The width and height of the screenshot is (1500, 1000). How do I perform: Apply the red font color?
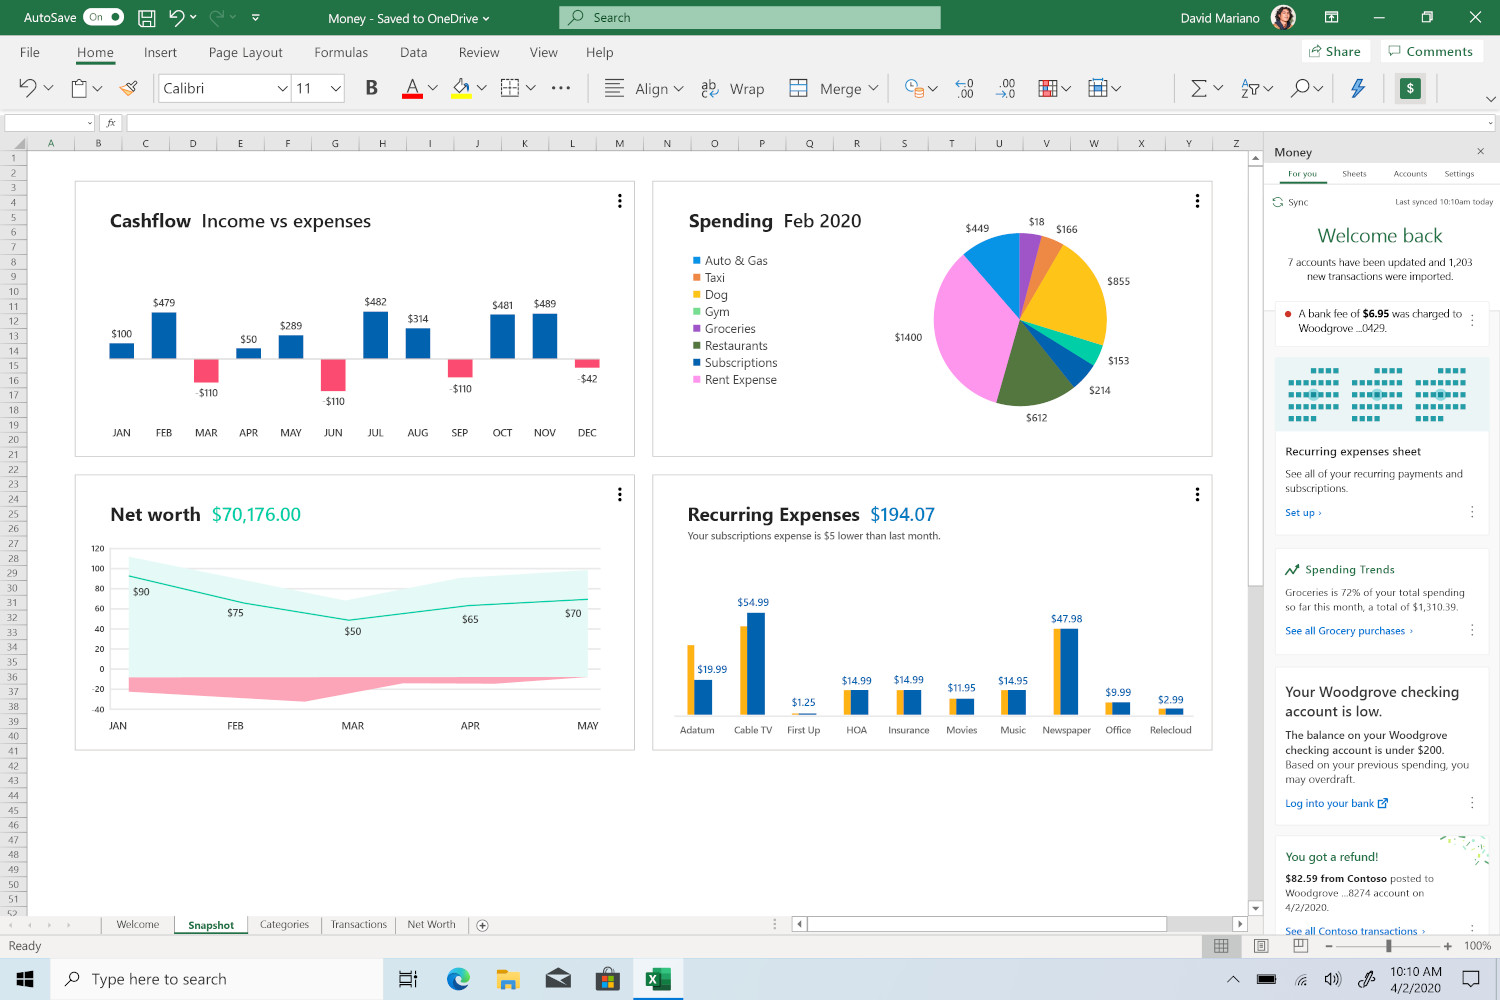tap(412, 88)
